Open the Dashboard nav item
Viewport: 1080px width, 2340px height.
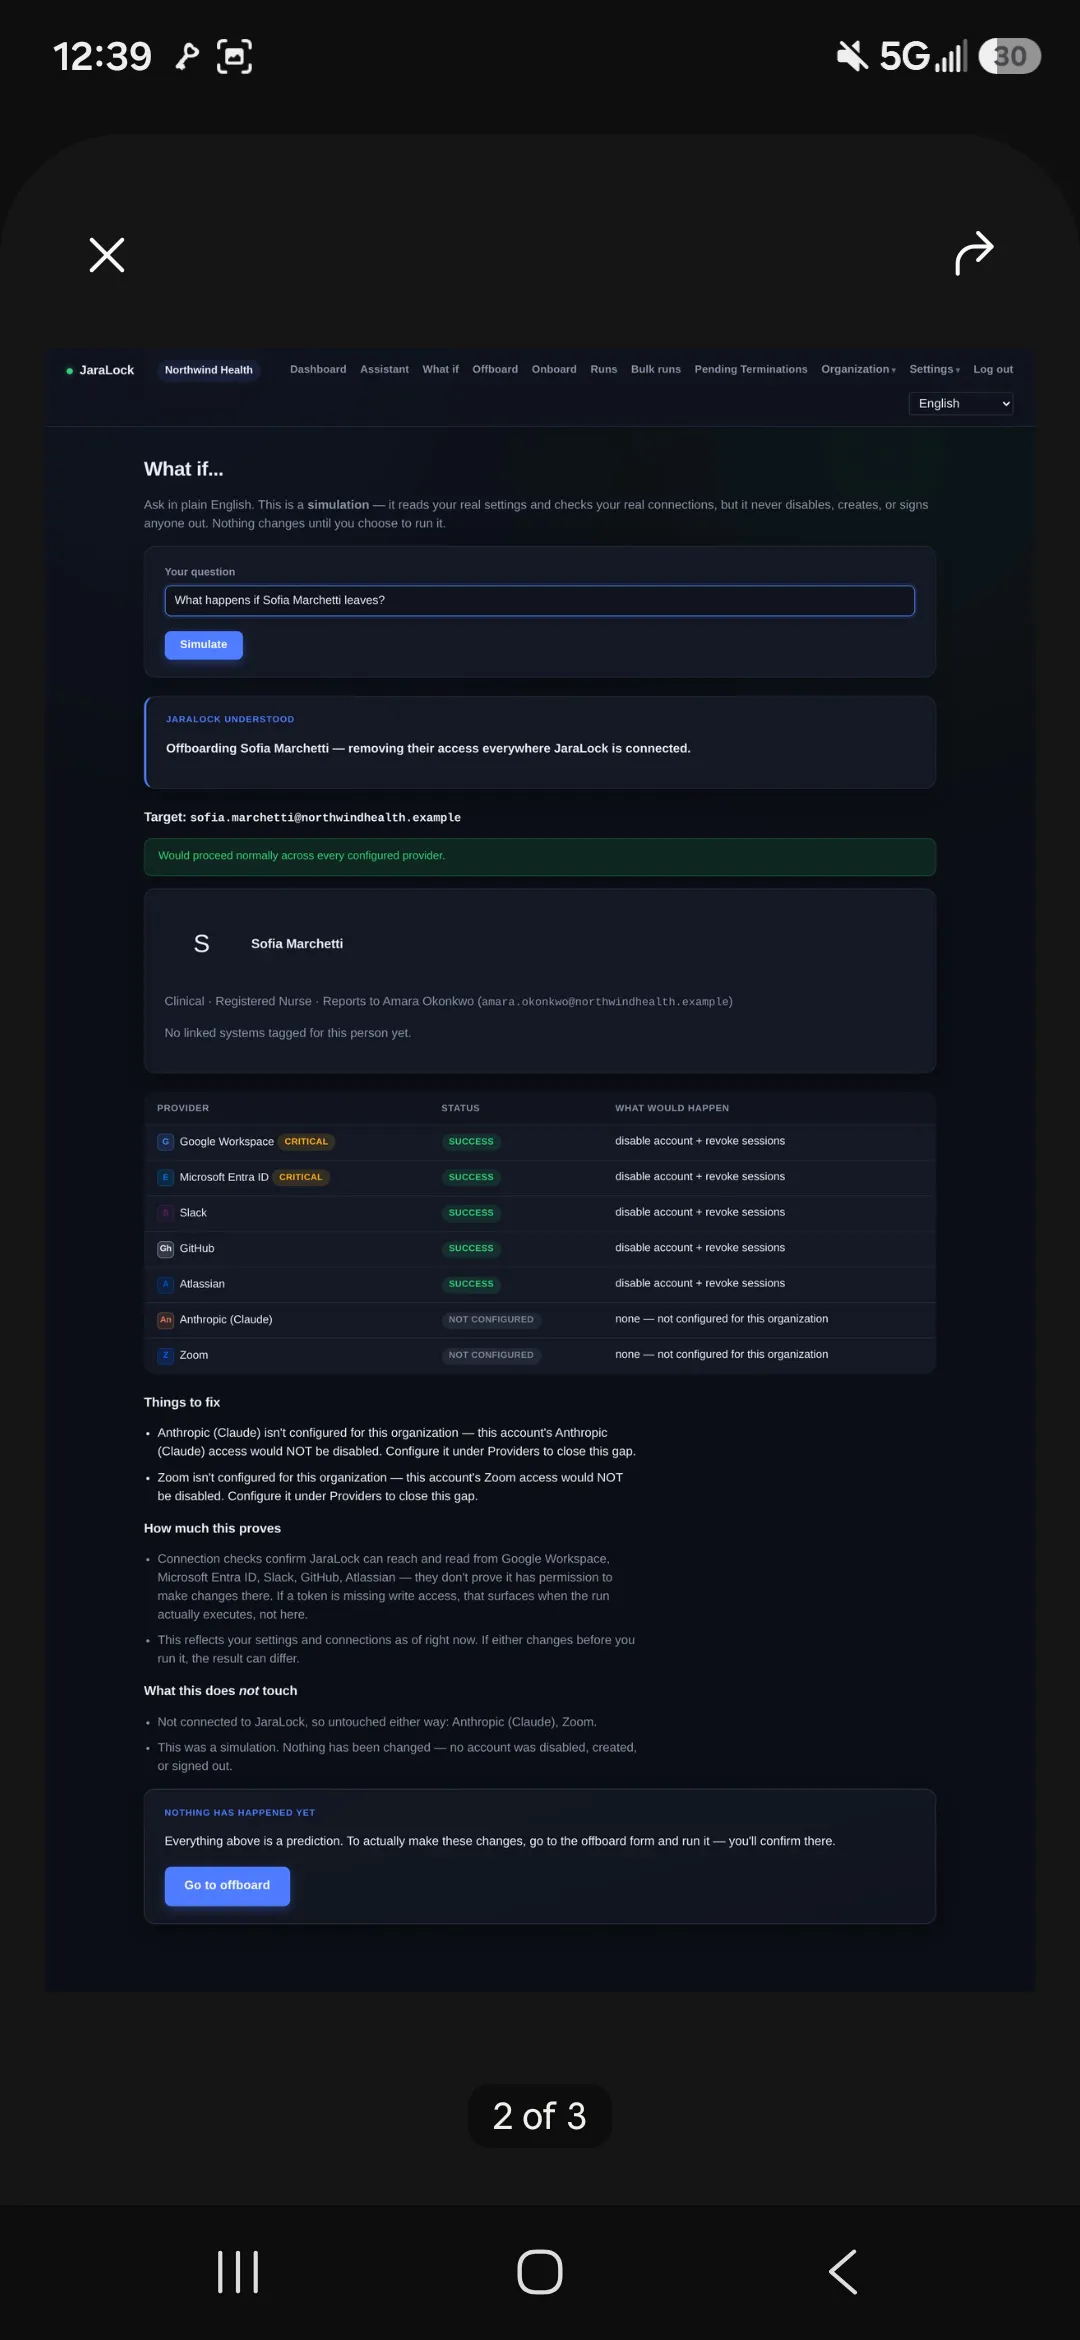pyautogui.click(x=318, y=369)
